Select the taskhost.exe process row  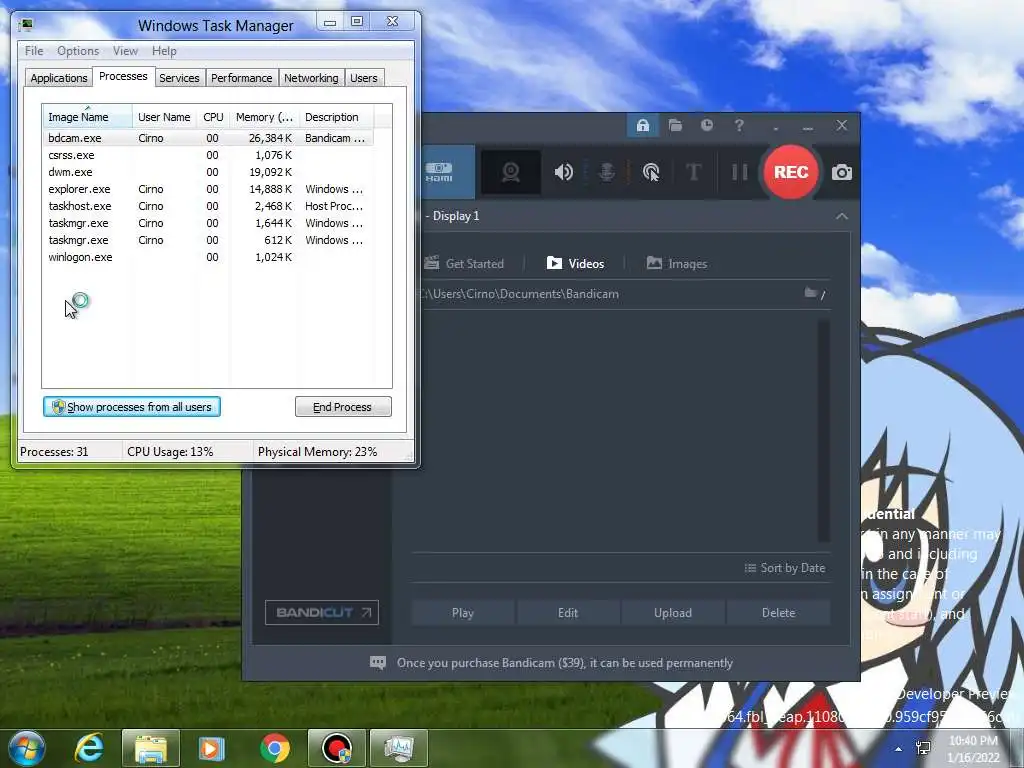pyautogui.click(x=208, y=206)
